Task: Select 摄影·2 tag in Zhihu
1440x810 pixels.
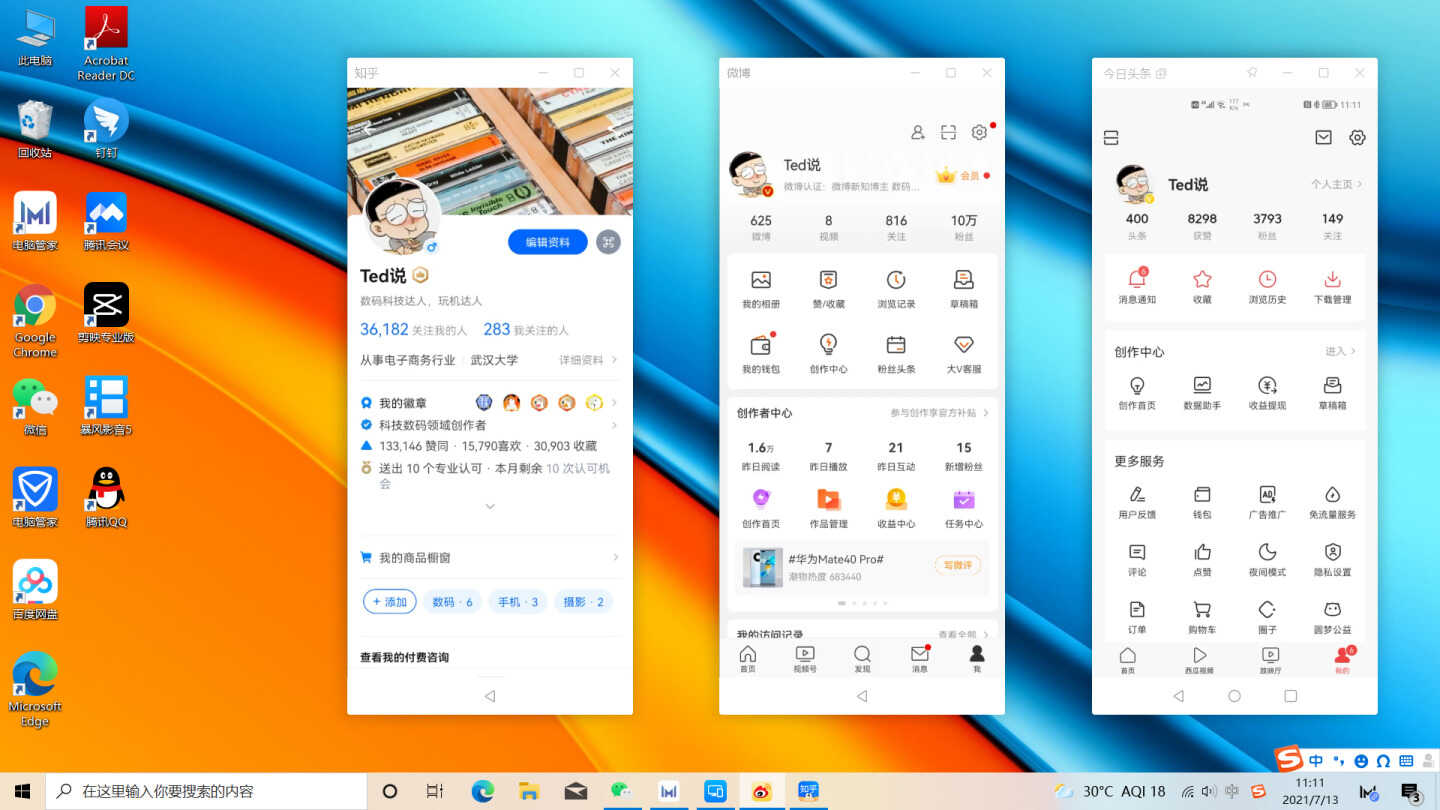Action: pyautogui.click(x=583, y=602)
